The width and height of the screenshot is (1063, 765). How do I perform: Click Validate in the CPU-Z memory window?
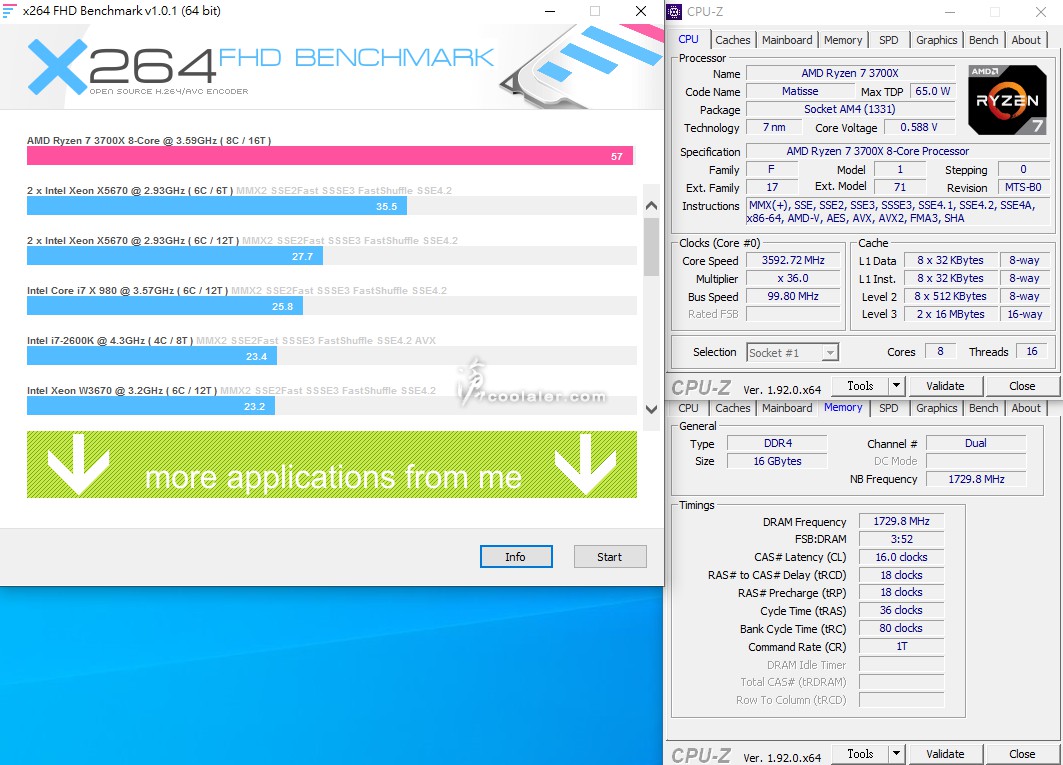945,753
